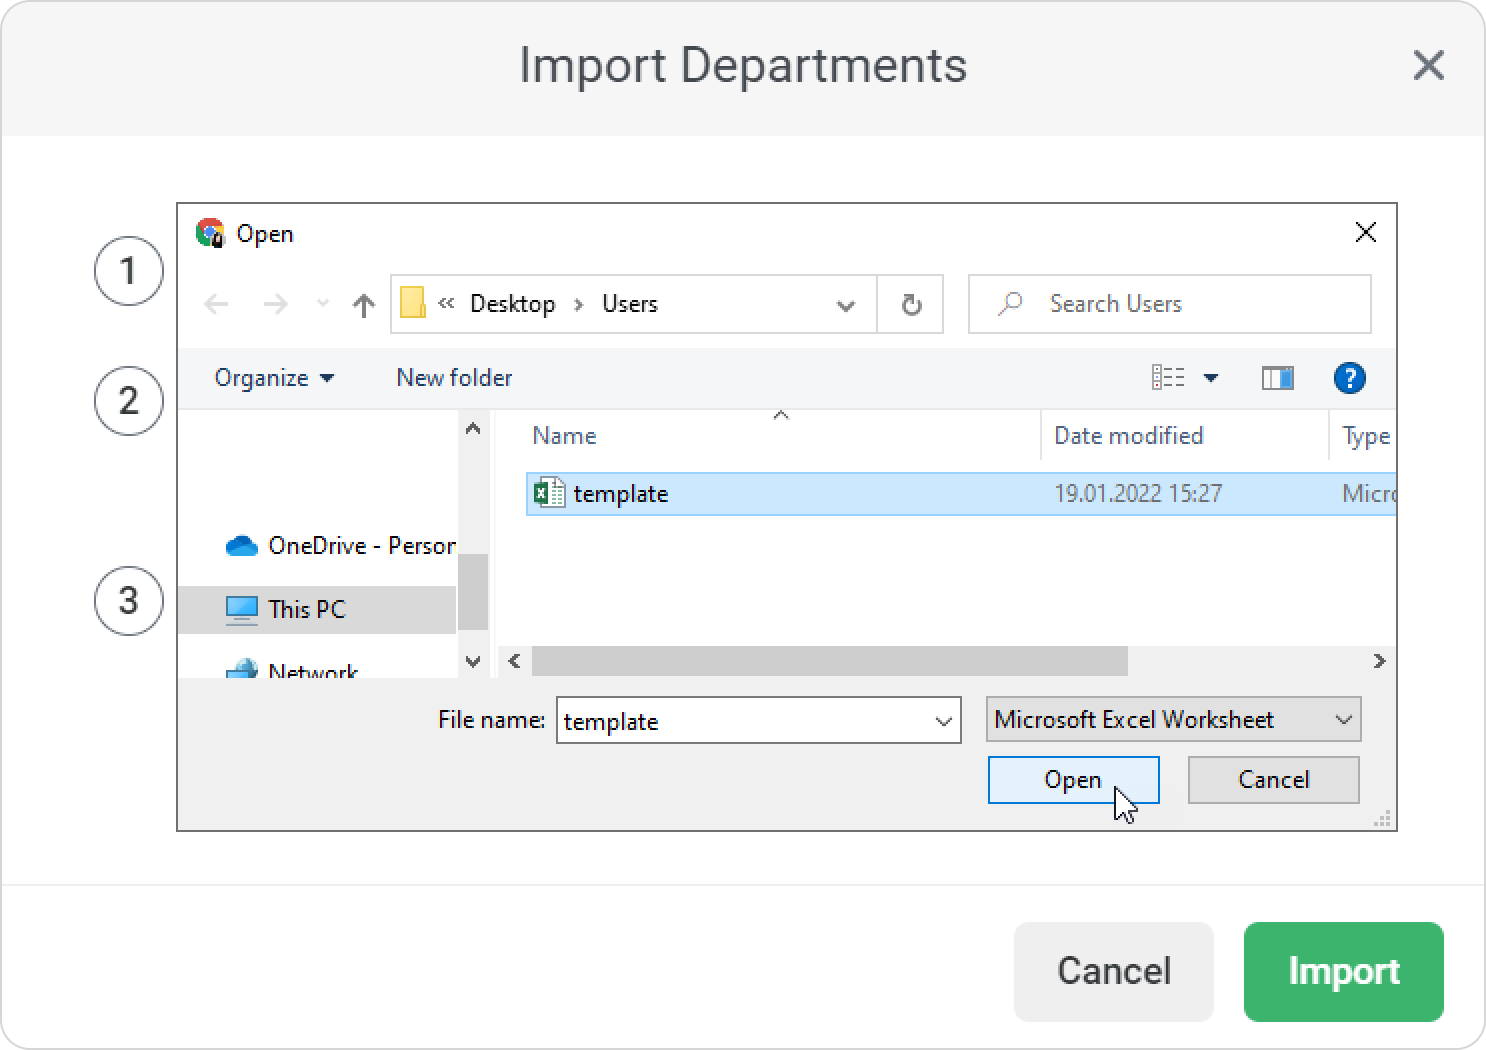Click the green Import button
This screenshot has width=1486, height=1050.
[1343, 971]
